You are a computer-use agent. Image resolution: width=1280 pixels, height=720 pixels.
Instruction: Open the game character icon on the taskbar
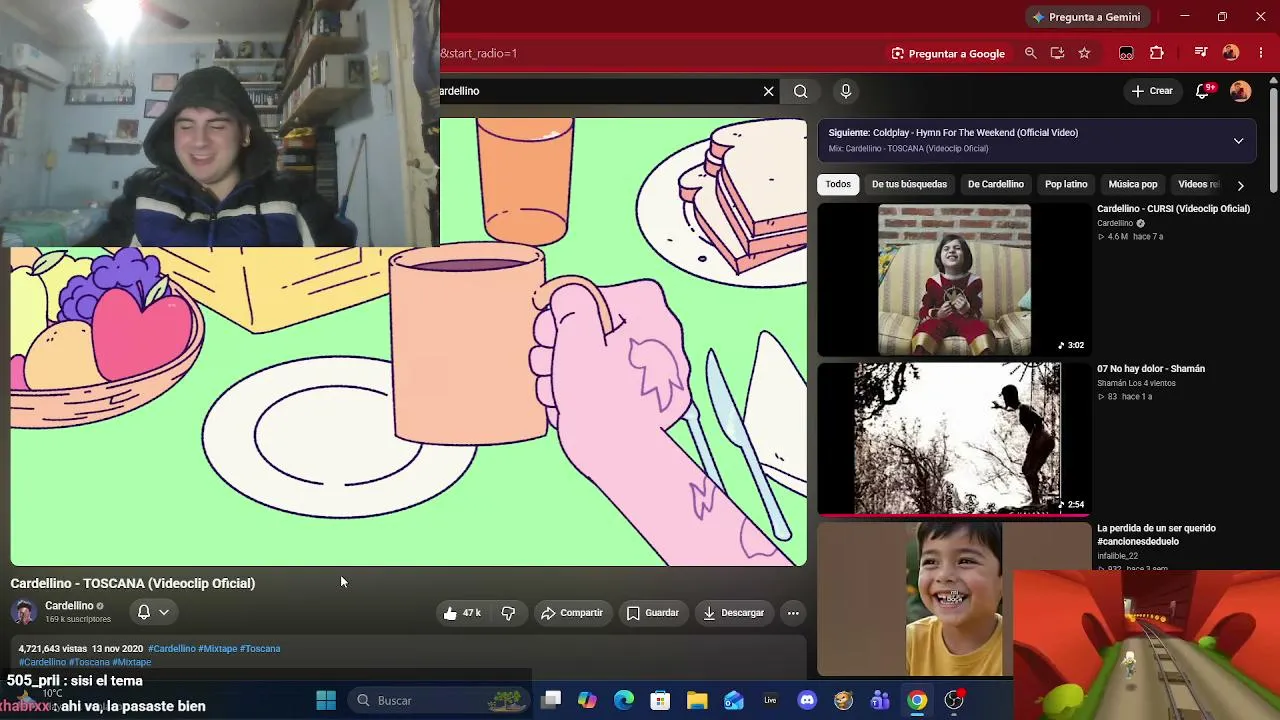pos(843,700)
